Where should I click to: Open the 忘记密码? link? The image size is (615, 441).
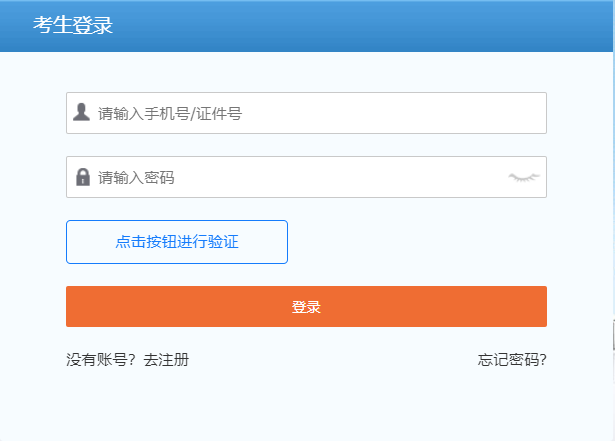coord(512,359)
